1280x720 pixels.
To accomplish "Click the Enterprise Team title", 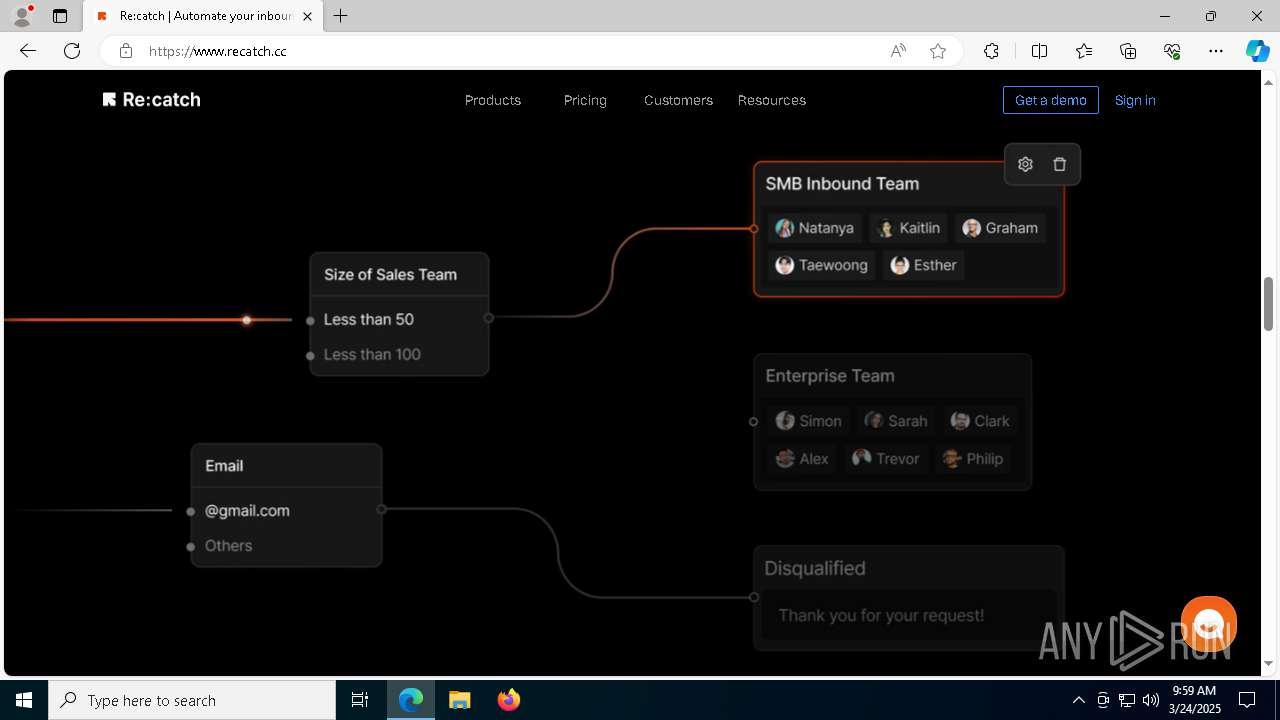I will pyautogui.click(x=830, y=376).
